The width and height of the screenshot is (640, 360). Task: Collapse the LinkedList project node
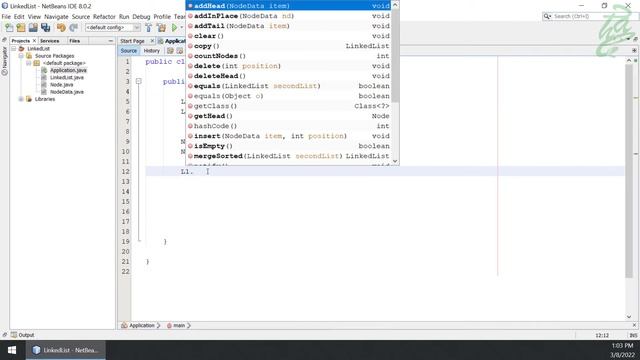(x=14, y=49)
